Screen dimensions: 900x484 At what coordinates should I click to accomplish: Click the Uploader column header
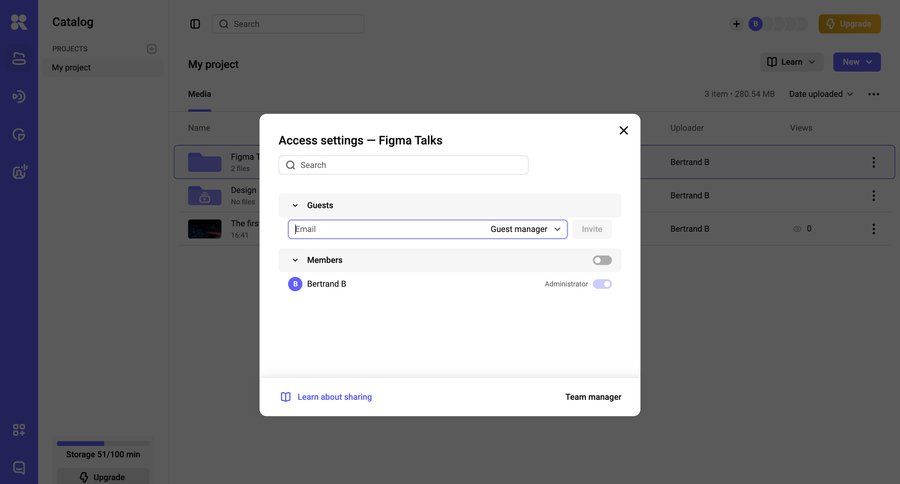pos(686,128)
